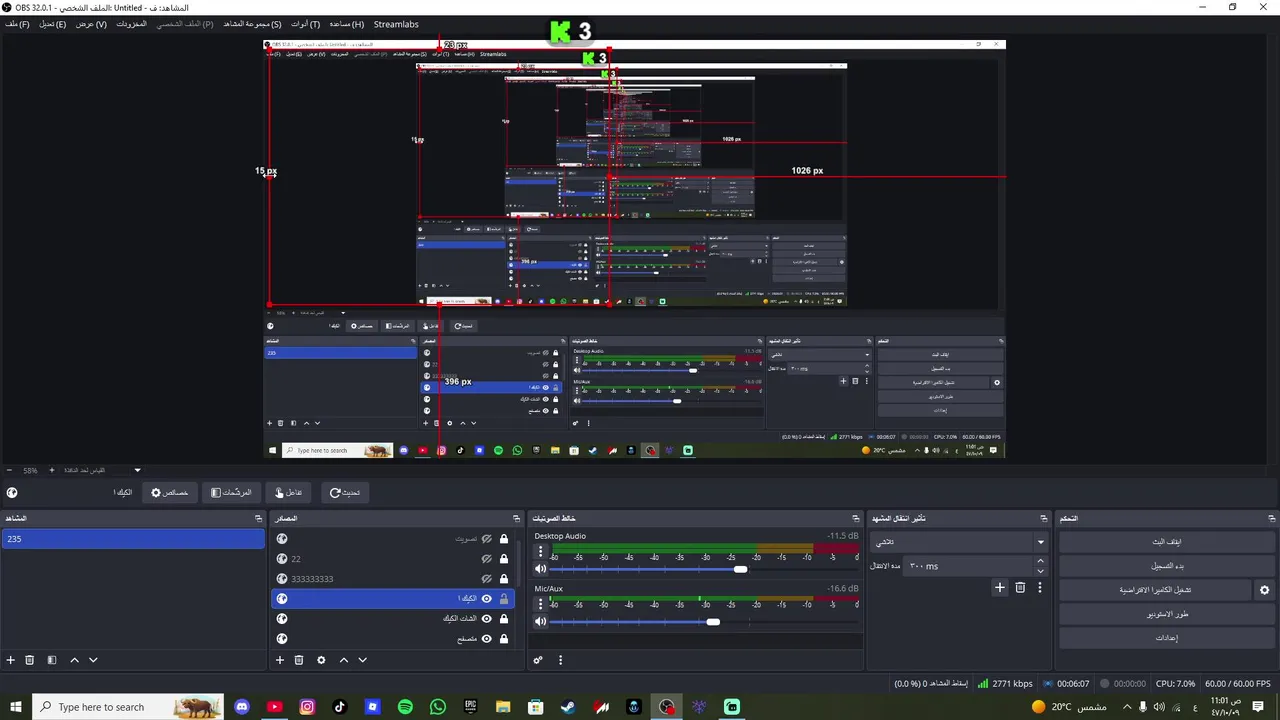Move the selected source up
This screenshot has height=720, width=1280.
344,660
